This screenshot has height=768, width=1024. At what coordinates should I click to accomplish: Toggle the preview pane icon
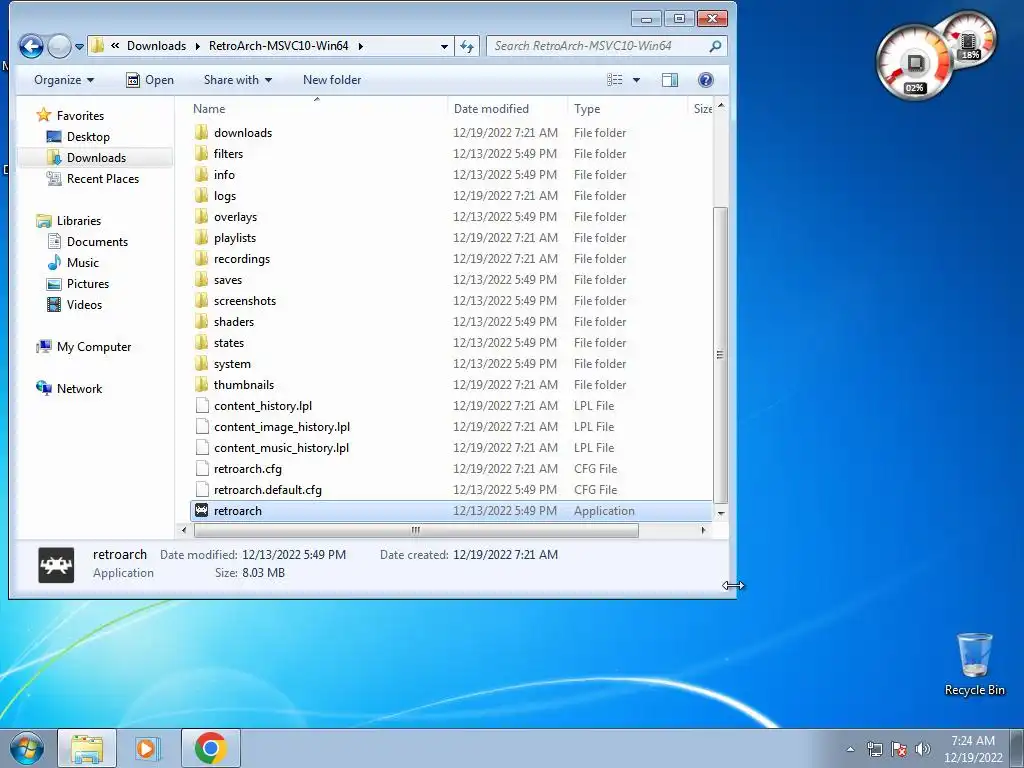670,80
